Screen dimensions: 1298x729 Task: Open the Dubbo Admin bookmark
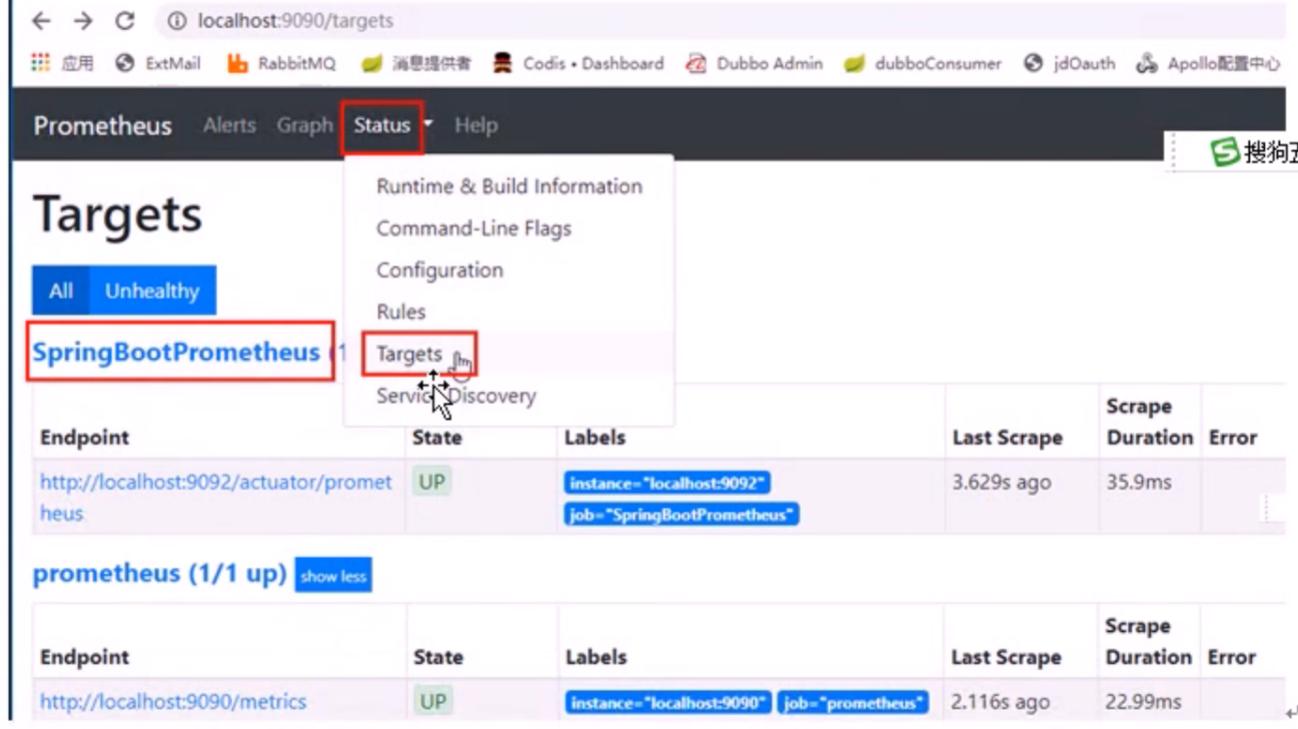point(754,63)
